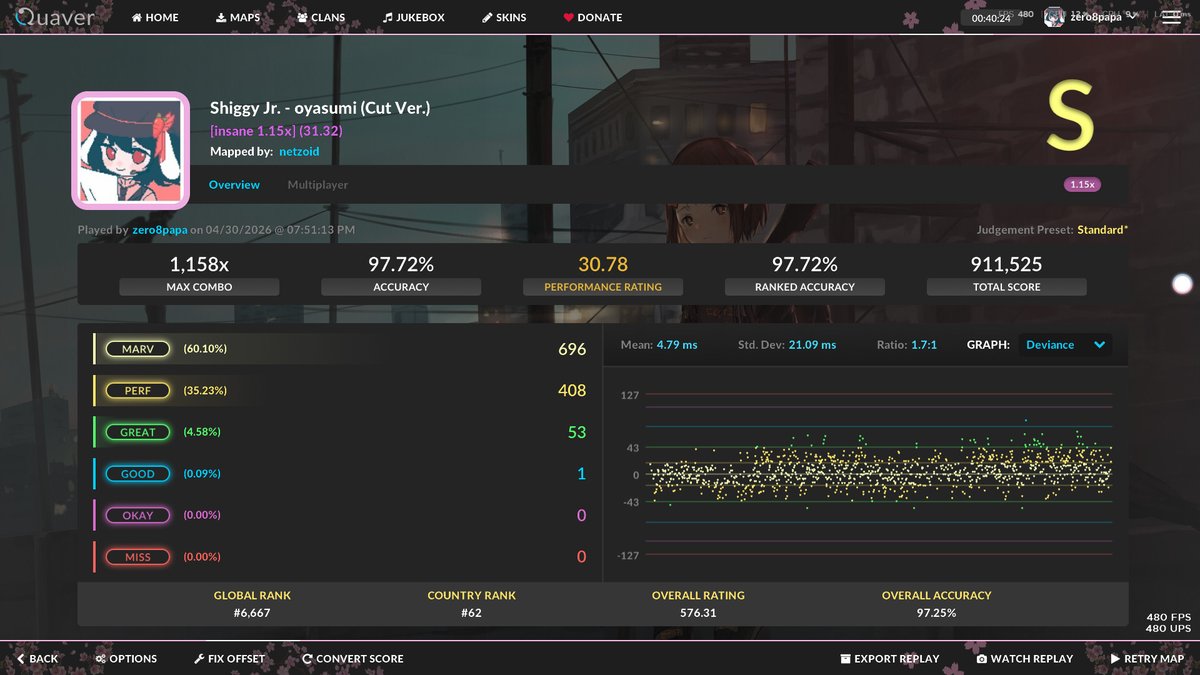Click the BACK button
This screenshot has width=1200, height=675.
coord(37,659)
